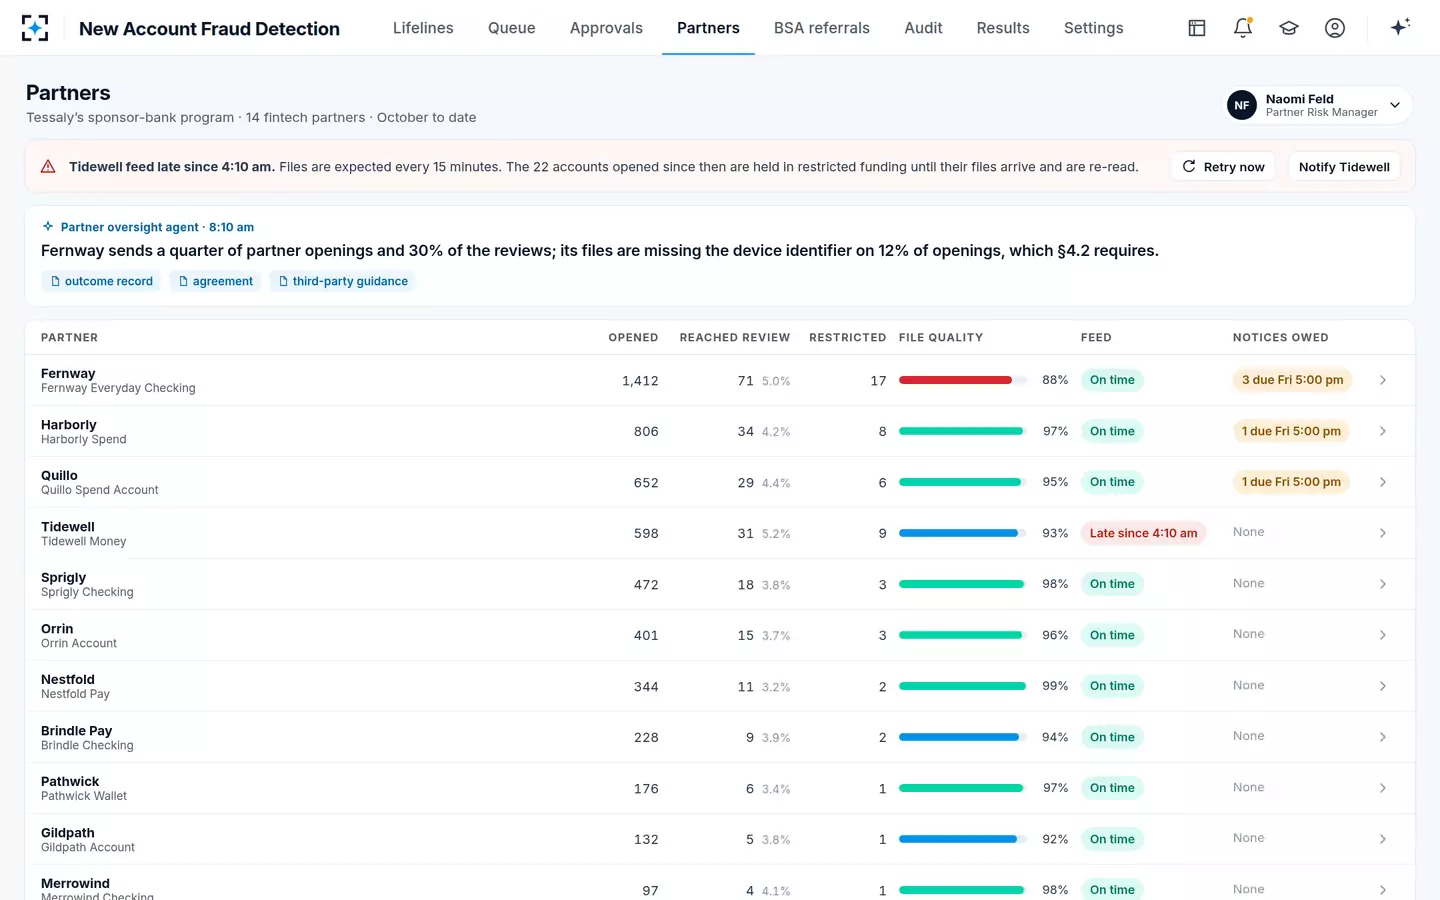Open the Sprigly row chevron
Image resolution: width=1440 pixels, height=900 pixels.
coord(1383,584)
